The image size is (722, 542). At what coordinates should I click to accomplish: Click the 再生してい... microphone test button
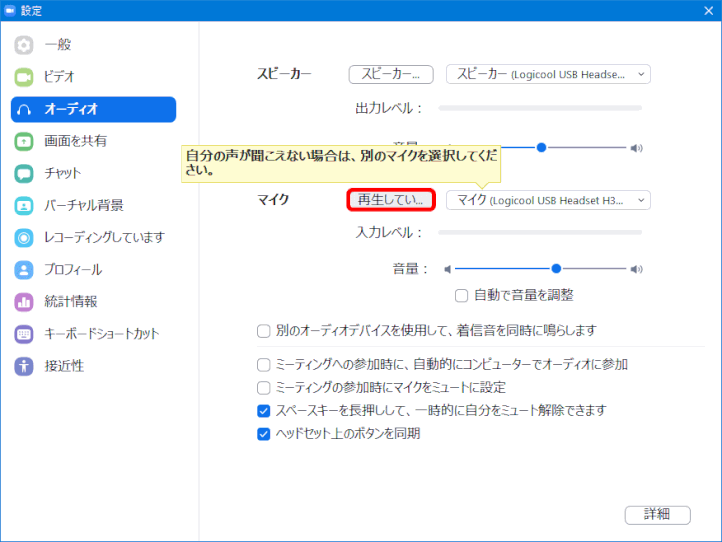(391, 200)
